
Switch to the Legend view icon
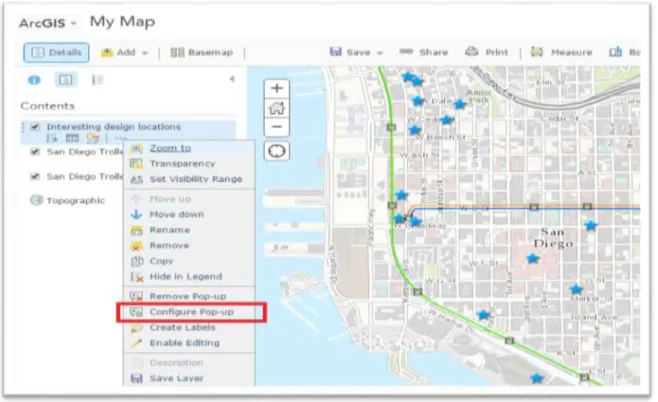[97, 80]
